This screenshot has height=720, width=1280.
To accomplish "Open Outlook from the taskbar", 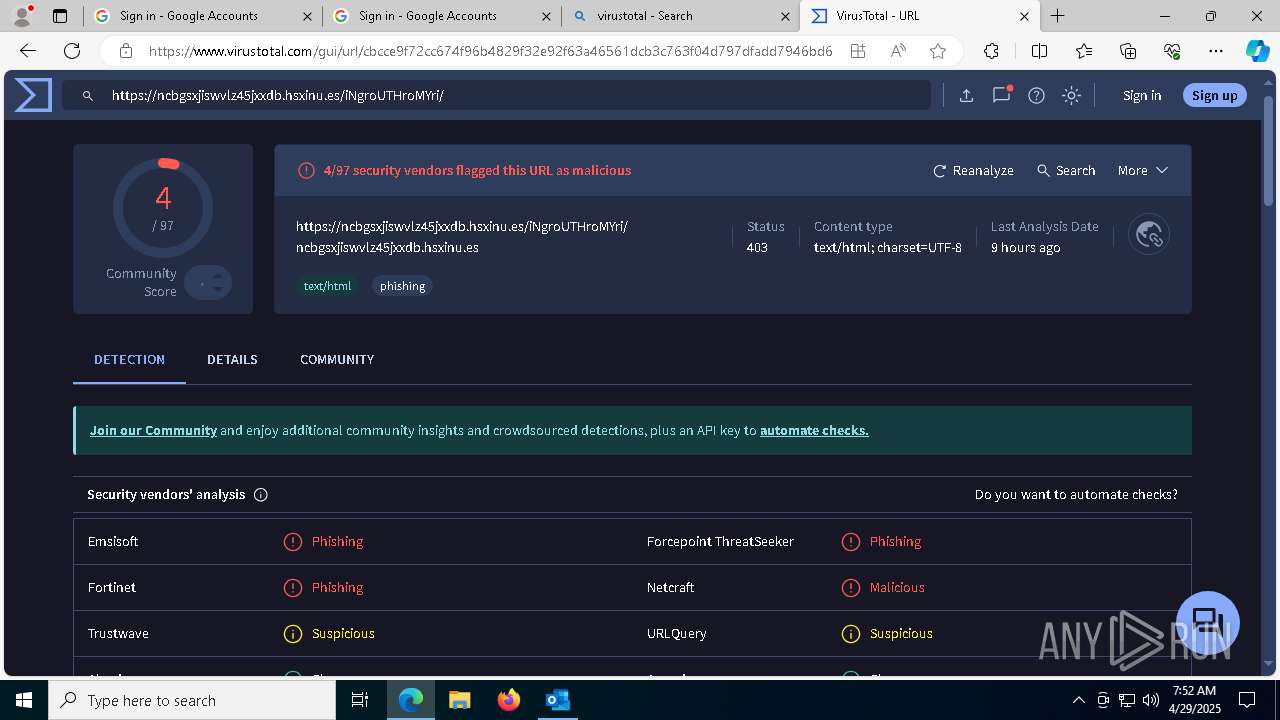I will [x=558, y=700].
